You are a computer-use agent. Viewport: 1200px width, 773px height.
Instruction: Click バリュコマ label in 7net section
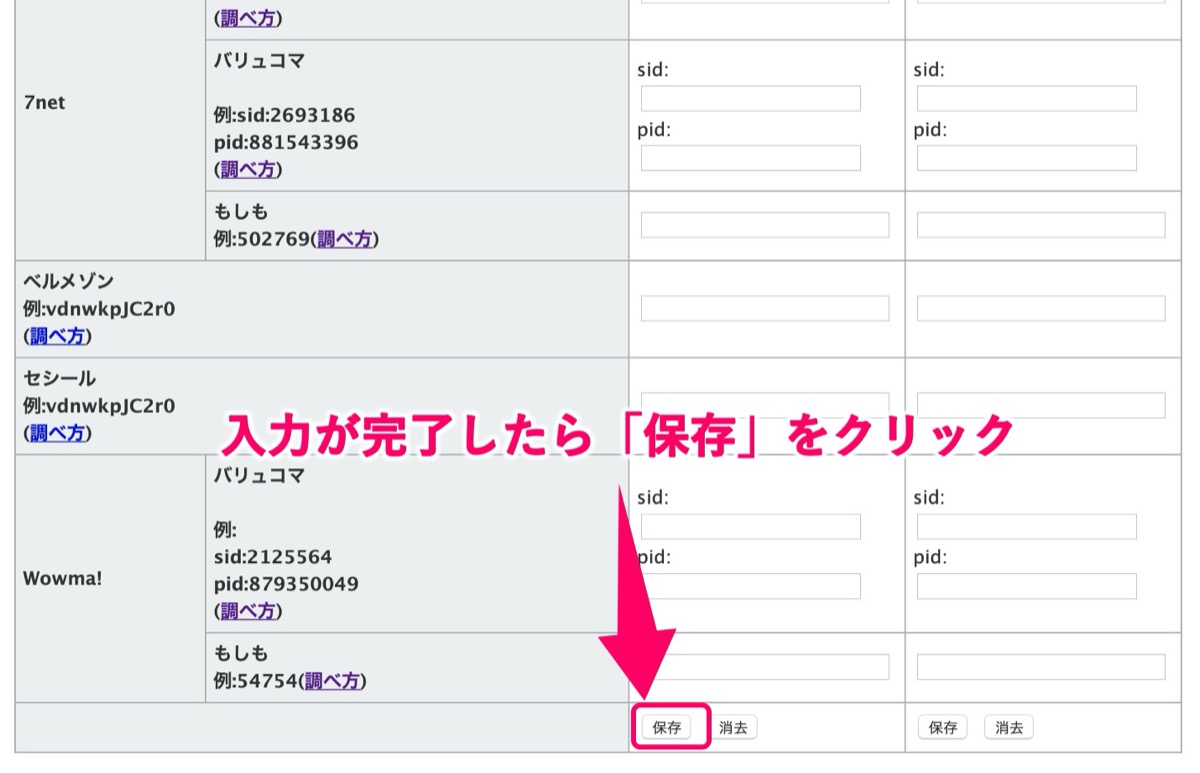259,60
